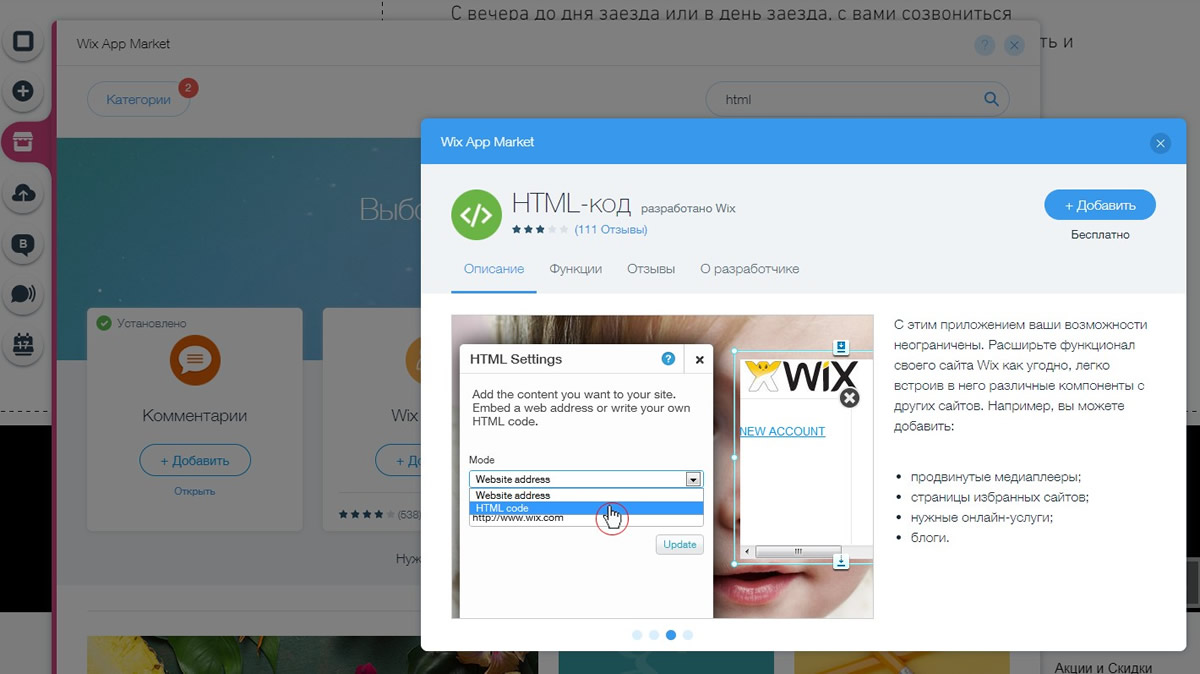This screenshot has width=1200, height=674.
Task: Open the Комментарии app via Открыть link
Action: click(194, 491)
